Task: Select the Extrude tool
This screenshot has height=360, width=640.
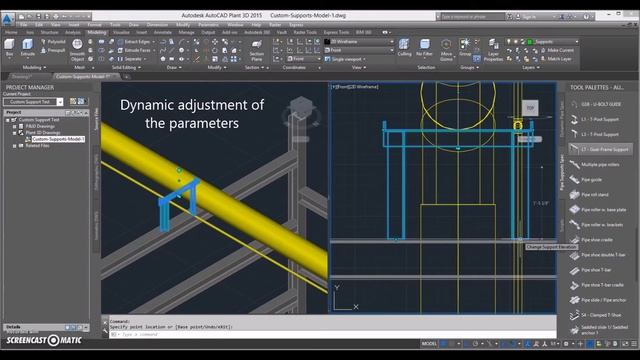Action: click(x=27, y=47)
